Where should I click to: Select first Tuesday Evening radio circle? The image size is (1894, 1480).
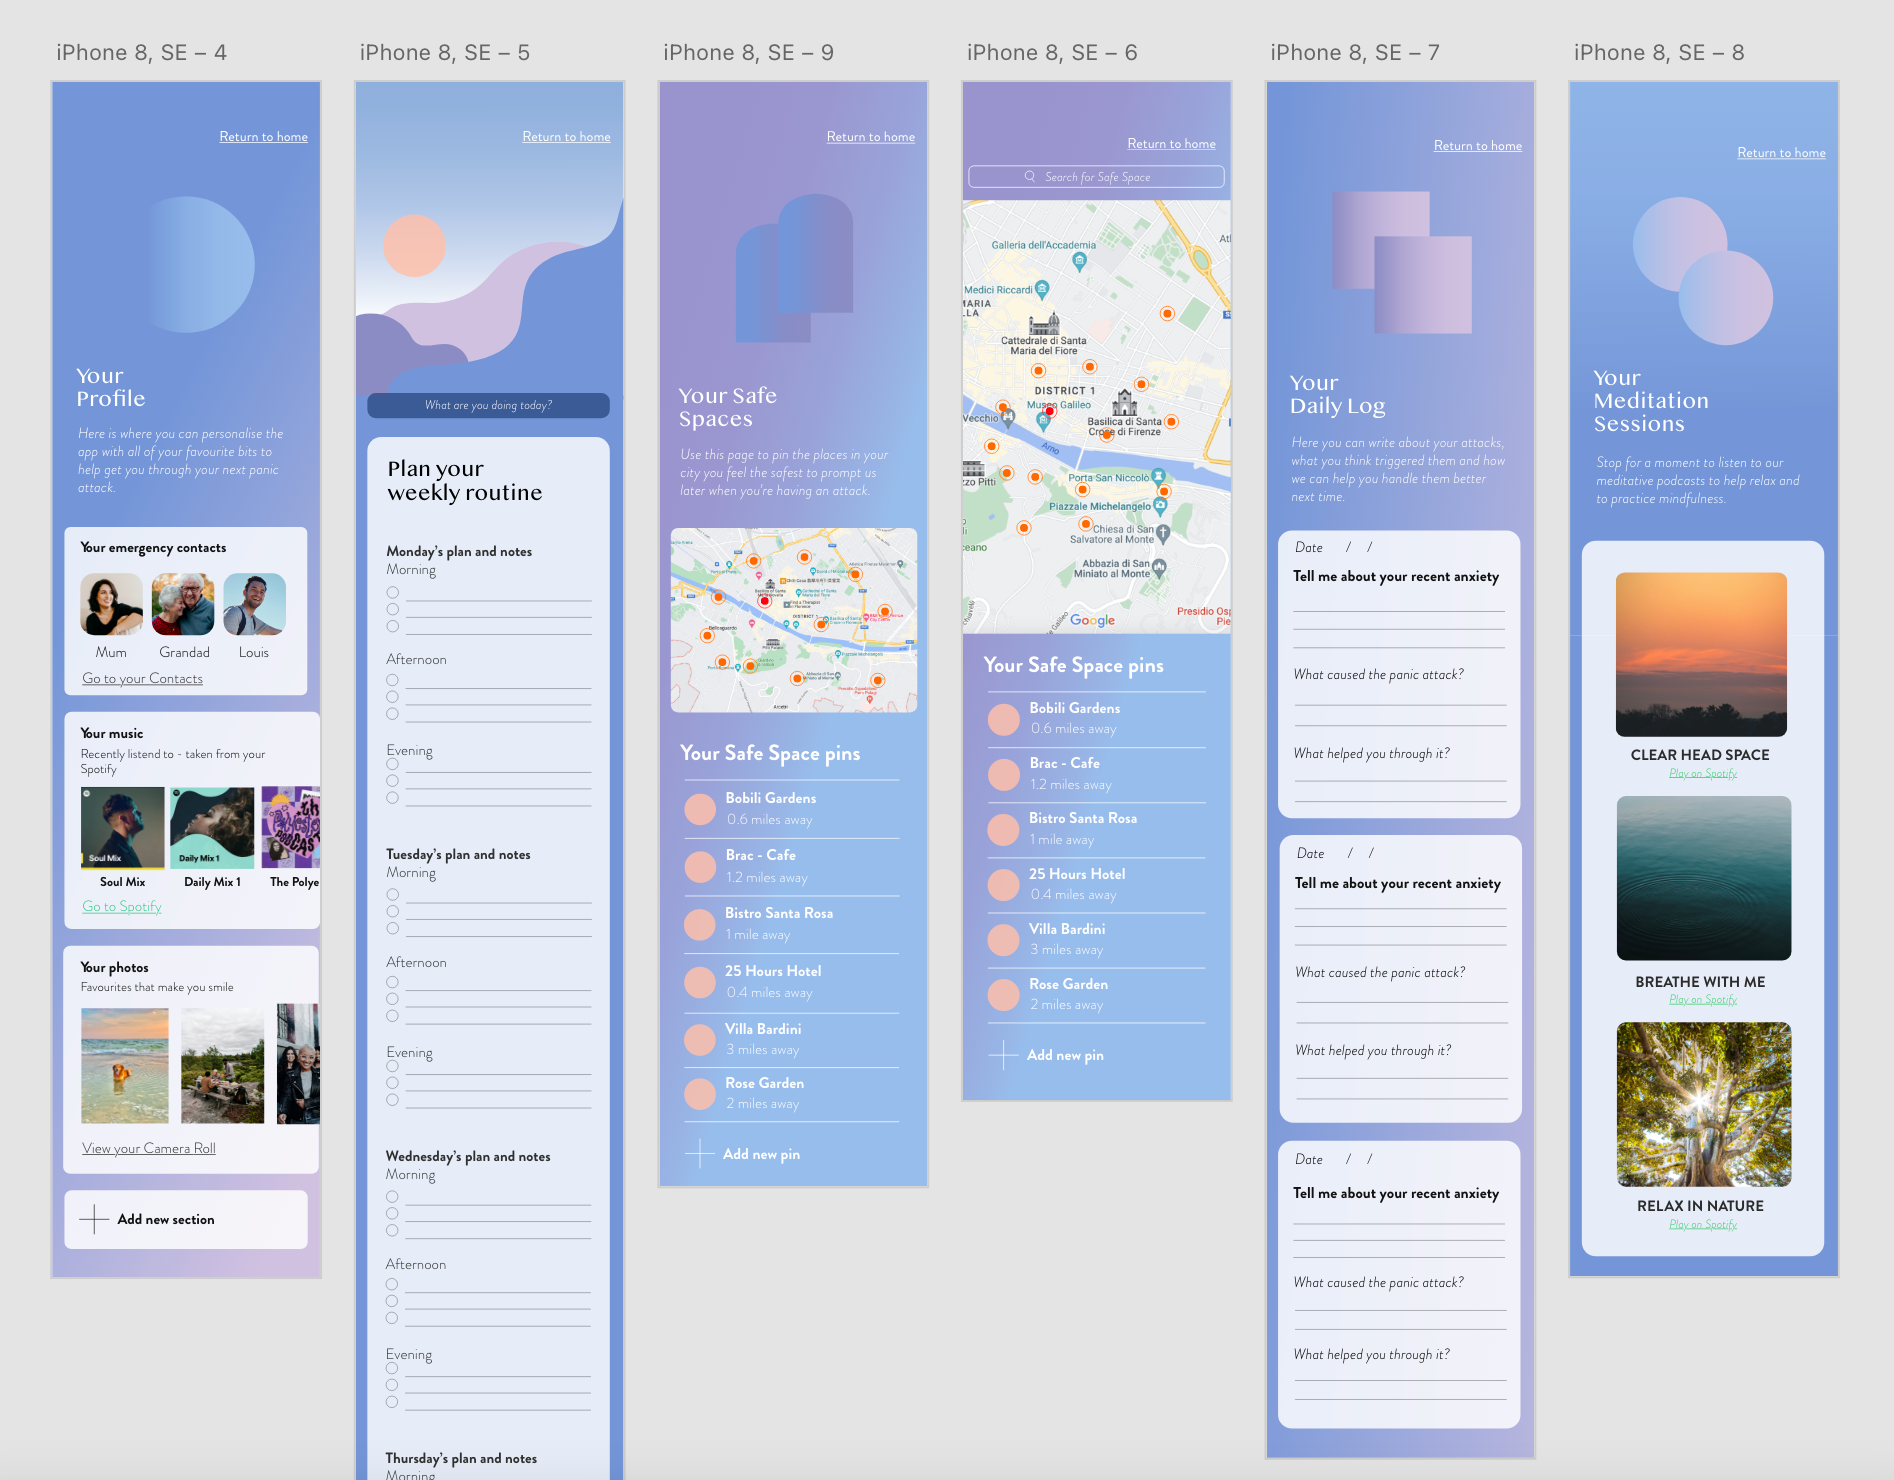click(393, 1067)
